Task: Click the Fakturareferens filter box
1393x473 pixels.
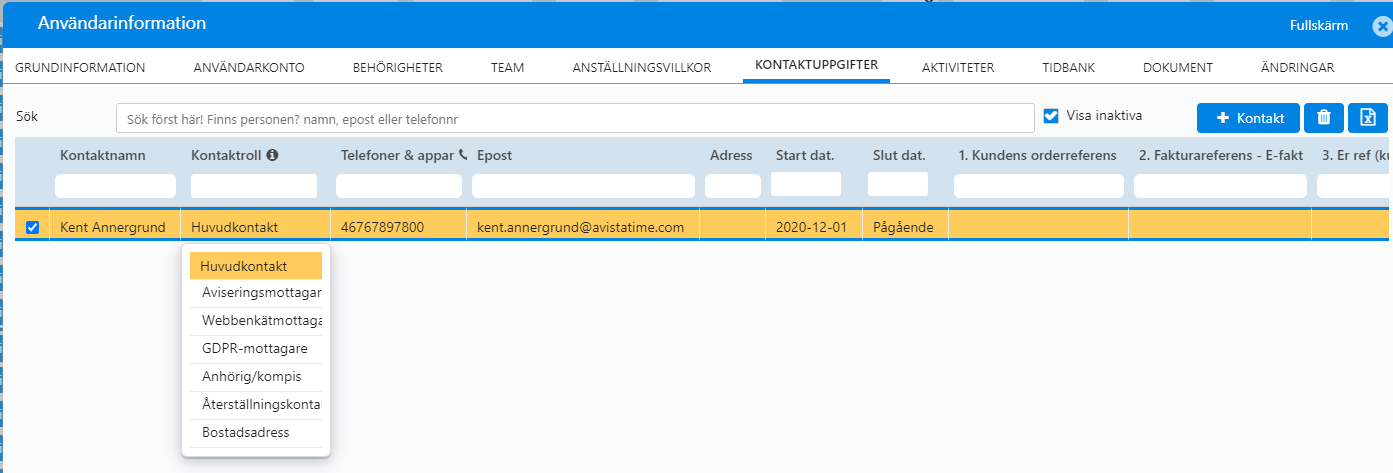Action: [x=1220, y=186]
